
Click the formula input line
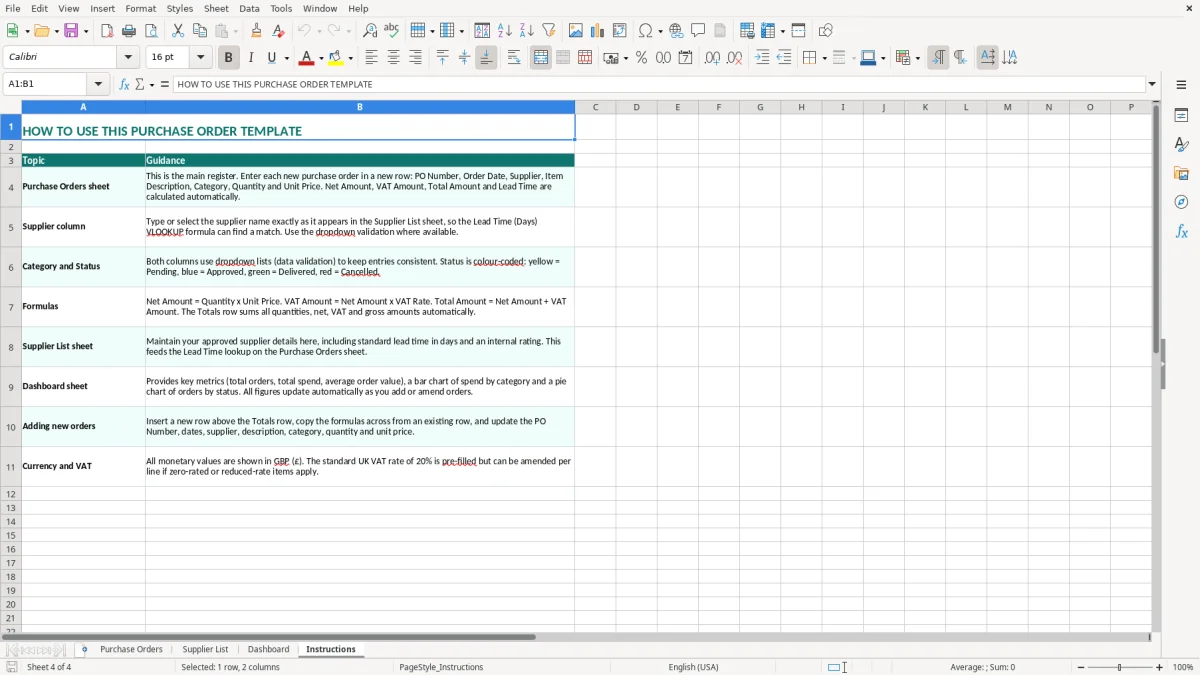click(659, 84)
